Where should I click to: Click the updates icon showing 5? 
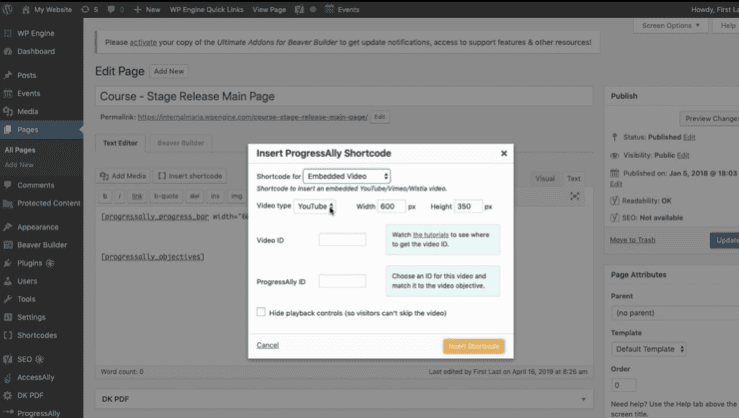coord(85,9)
